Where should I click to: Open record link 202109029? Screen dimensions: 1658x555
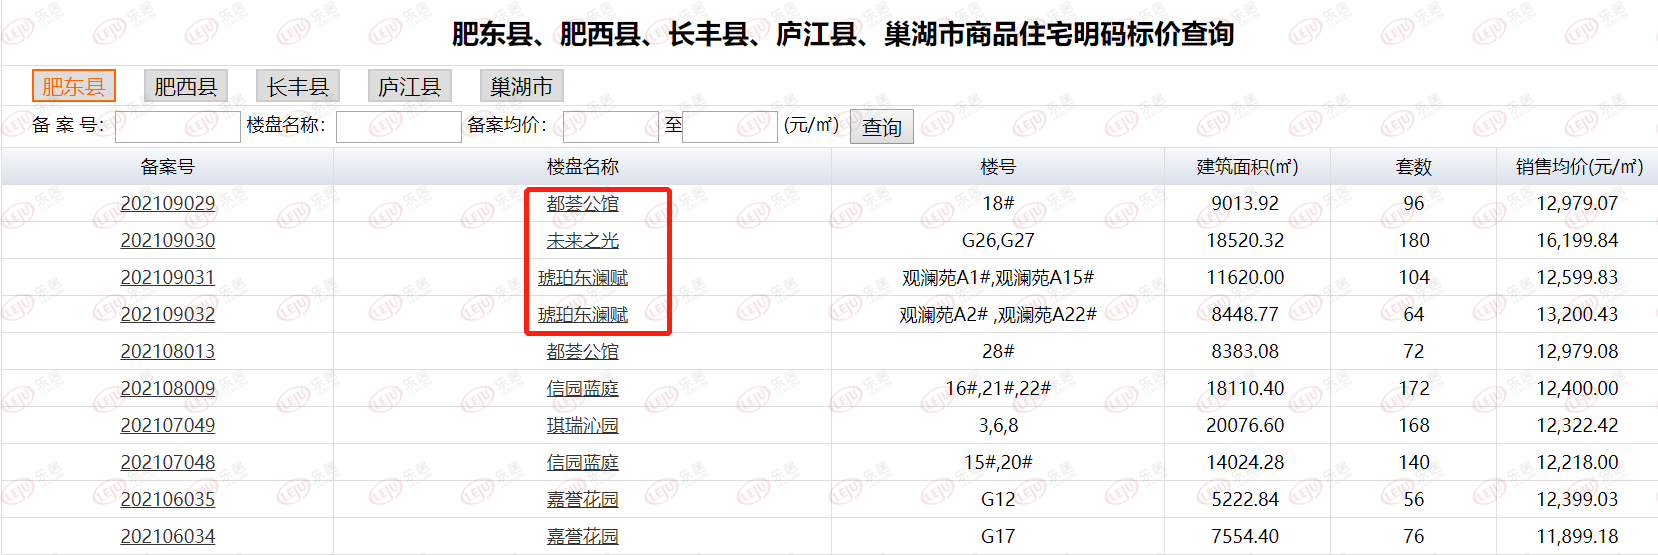pyautogui.click(x=168, y=203)
